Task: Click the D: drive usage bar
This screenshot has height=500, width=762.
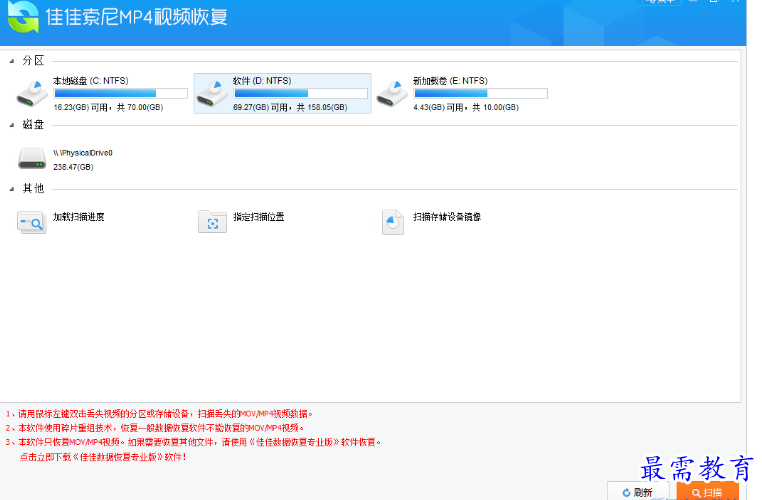Action: point(300,93)
